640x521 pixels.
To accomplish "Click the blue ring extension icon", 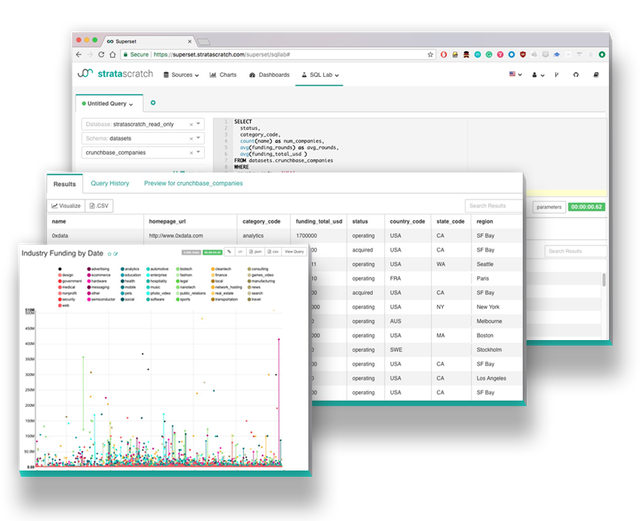I will (x=511, y=54).
